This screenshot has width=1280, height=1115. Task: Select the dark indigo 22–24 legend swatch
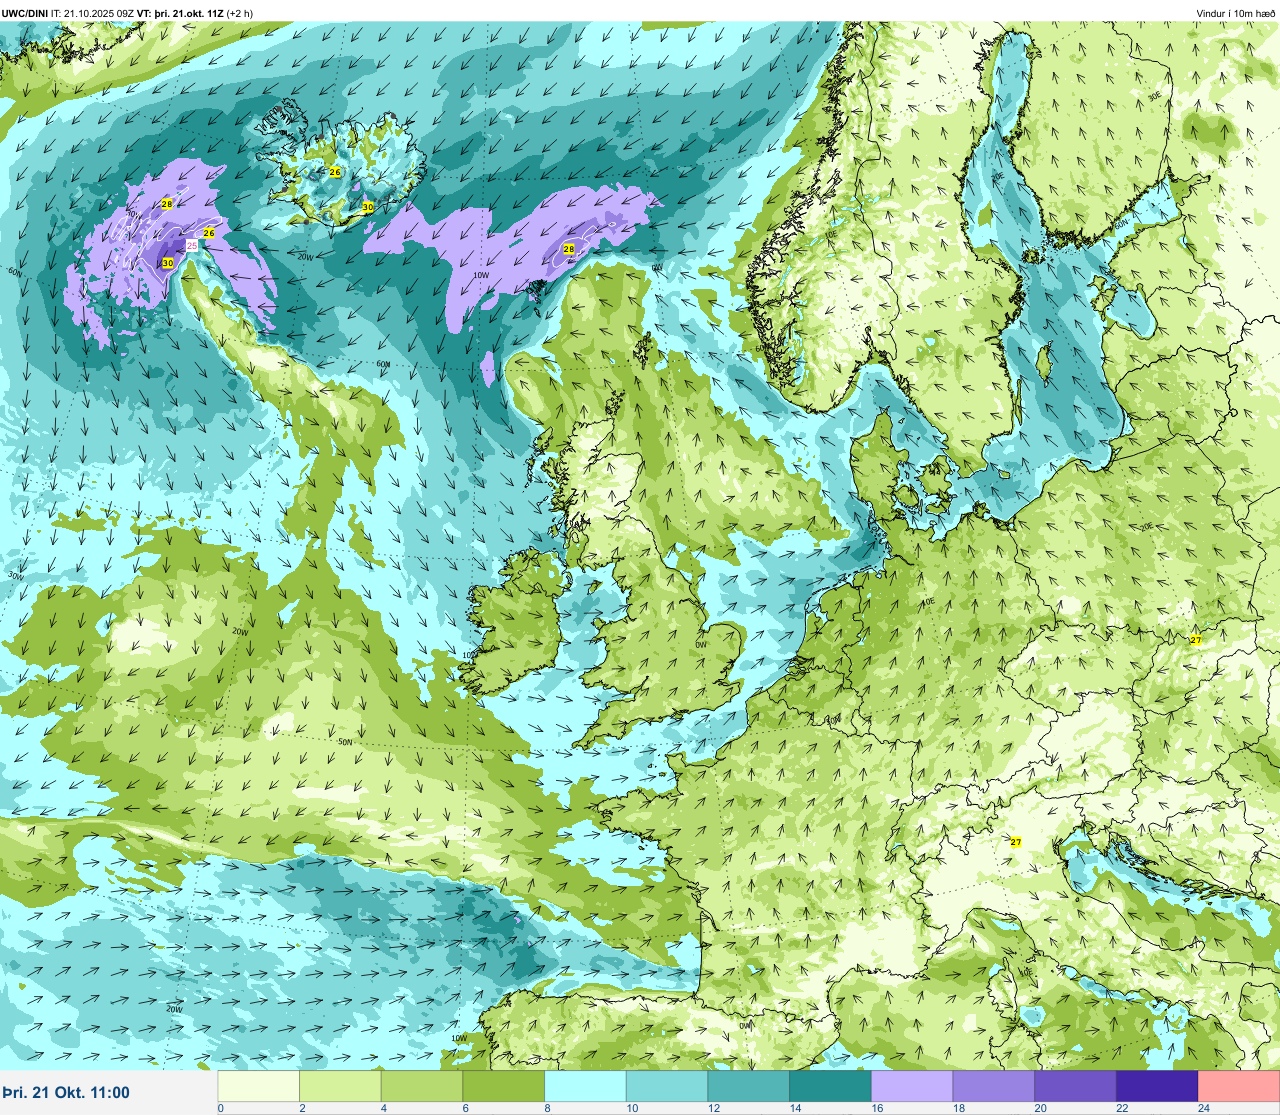[x=1157, y=1086]
